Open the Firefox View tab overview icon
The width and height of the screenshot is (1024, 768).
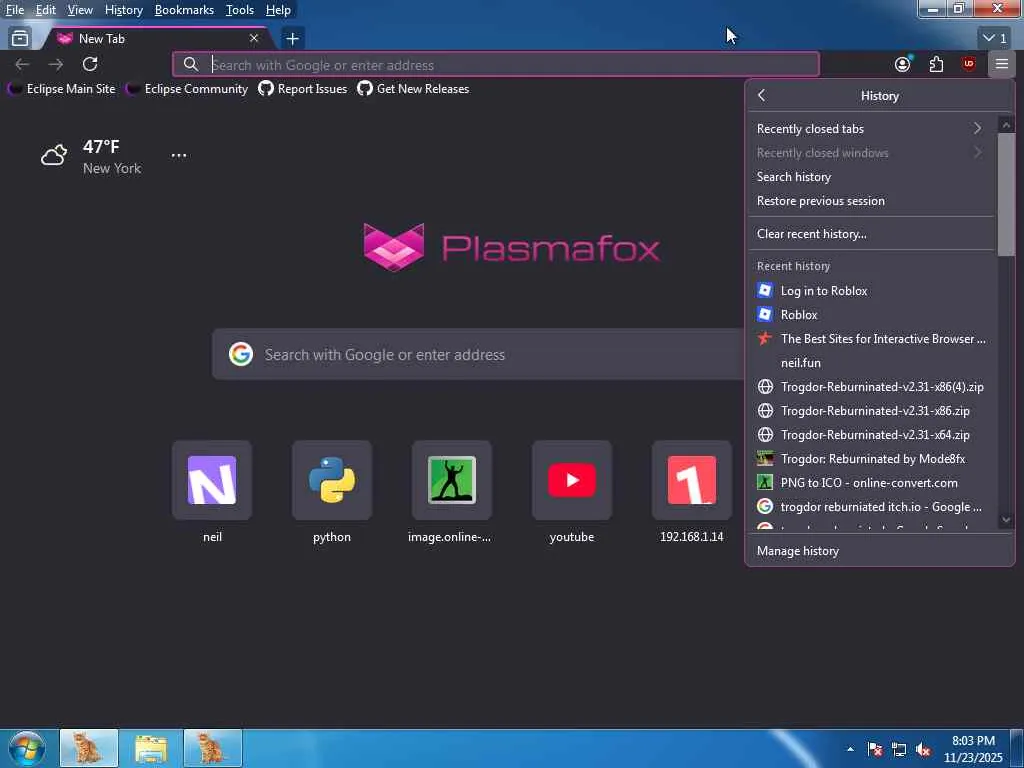[20, 39]
